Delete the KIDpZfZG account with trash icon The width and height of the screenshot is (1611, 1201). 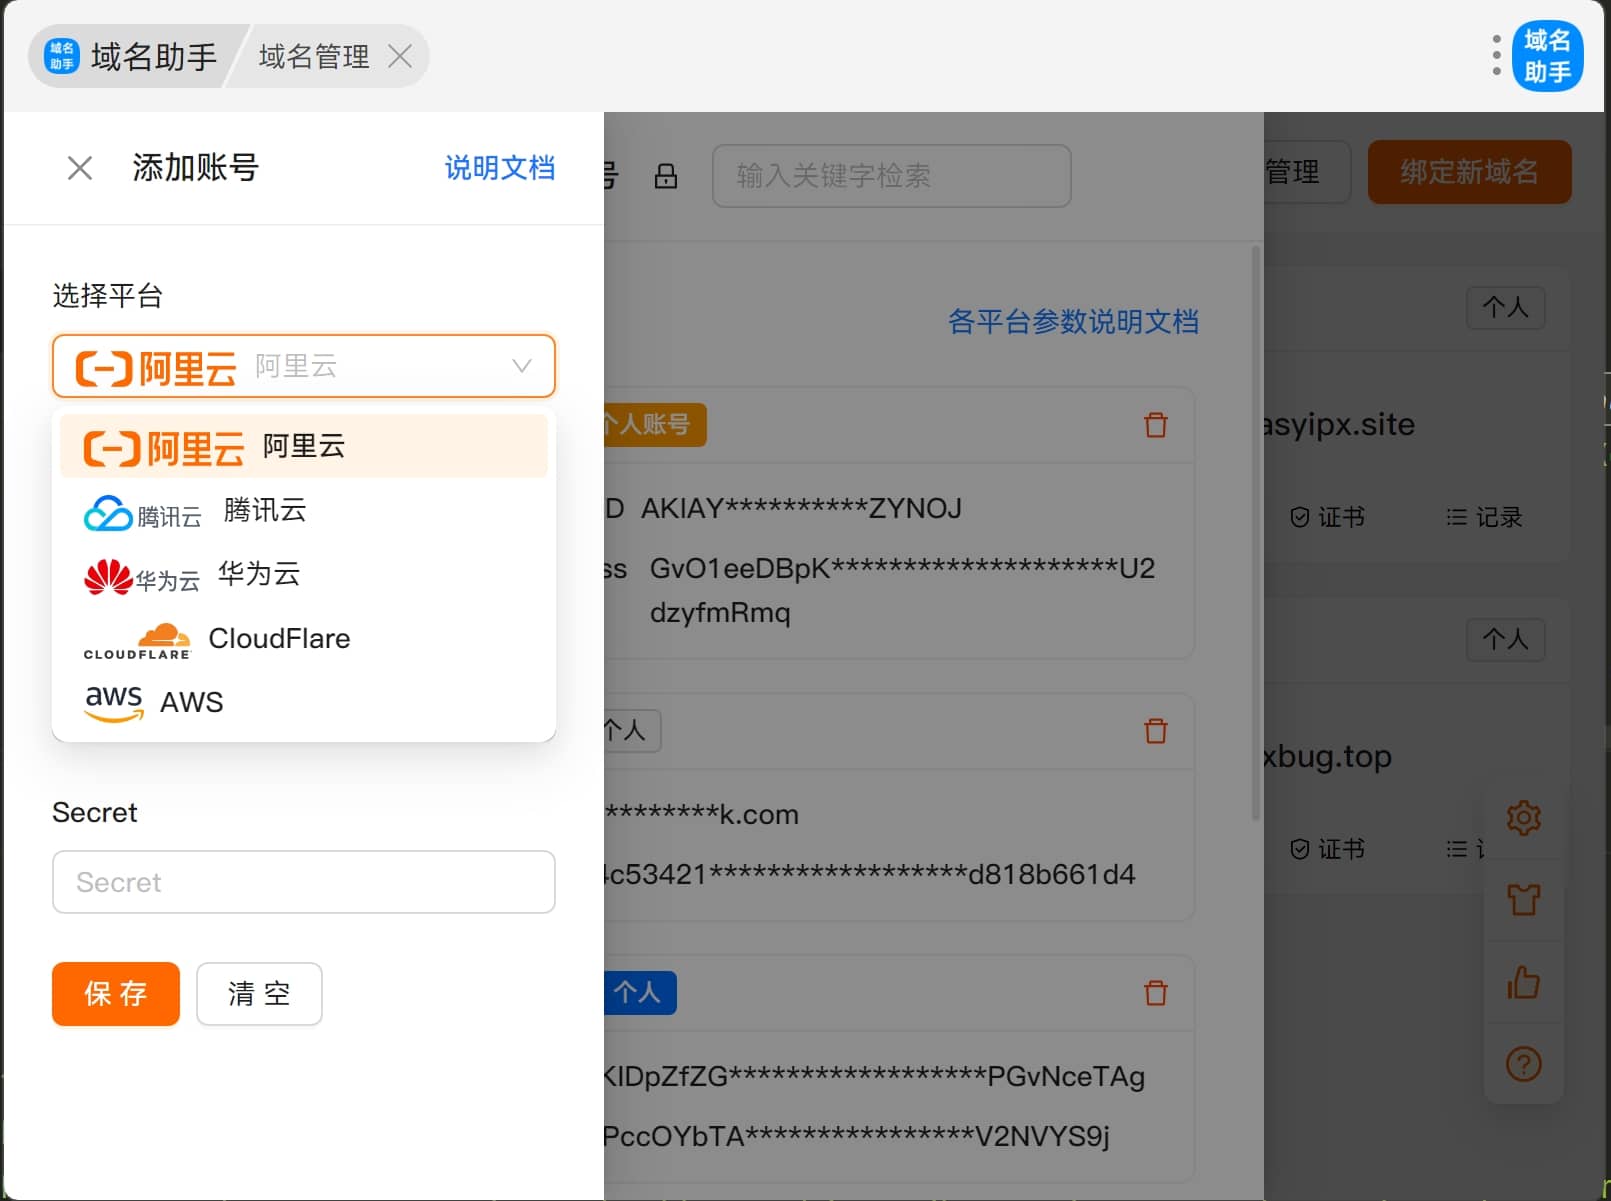click(1156, 993)
